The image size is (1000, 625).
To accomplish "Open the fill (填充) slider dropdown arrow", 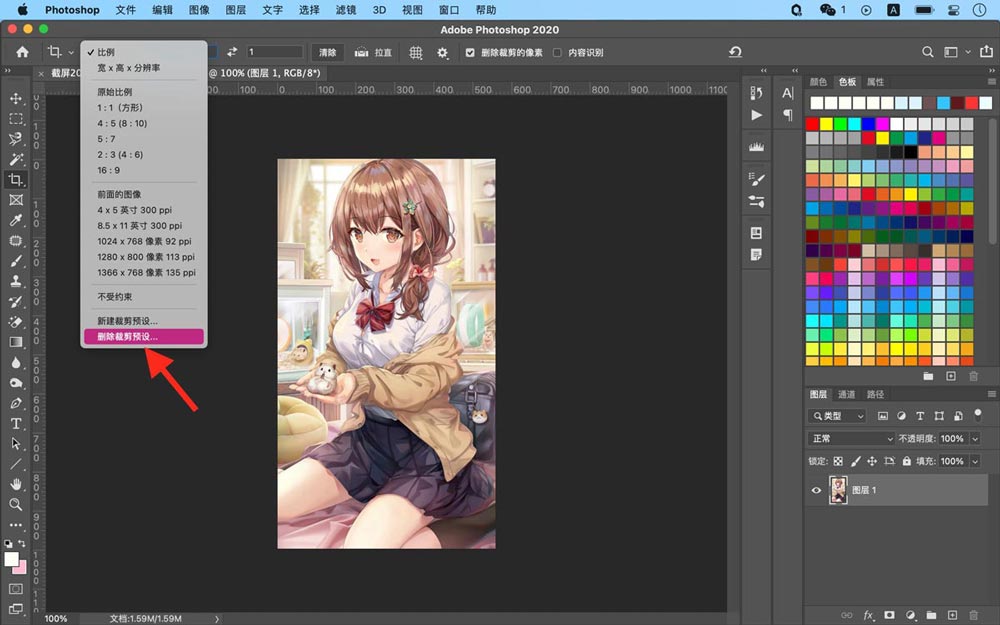I will pyautogui.click(x=974, y=461).
